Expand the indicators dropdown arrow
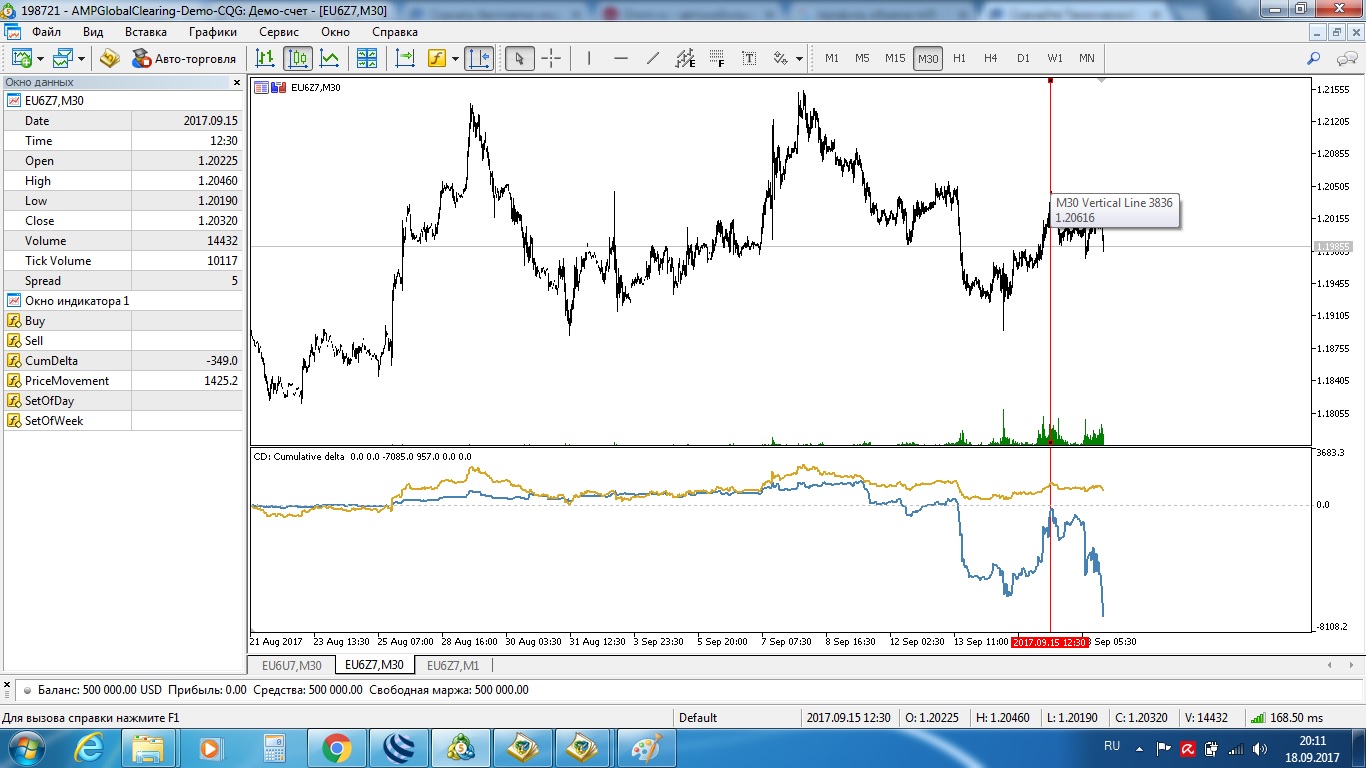This screenshot has width=1366, height=768. tap(455, 58)
